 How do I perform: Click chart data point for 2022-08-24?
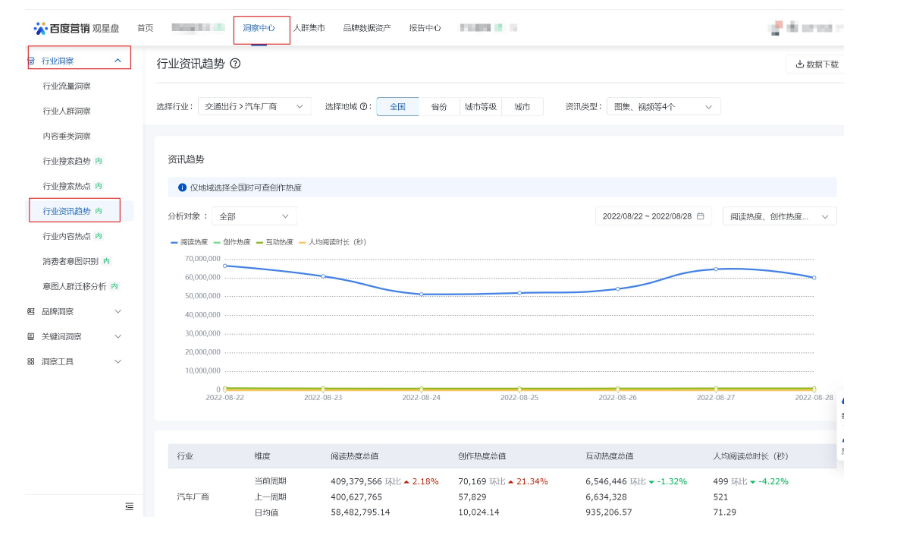point(421,294)
